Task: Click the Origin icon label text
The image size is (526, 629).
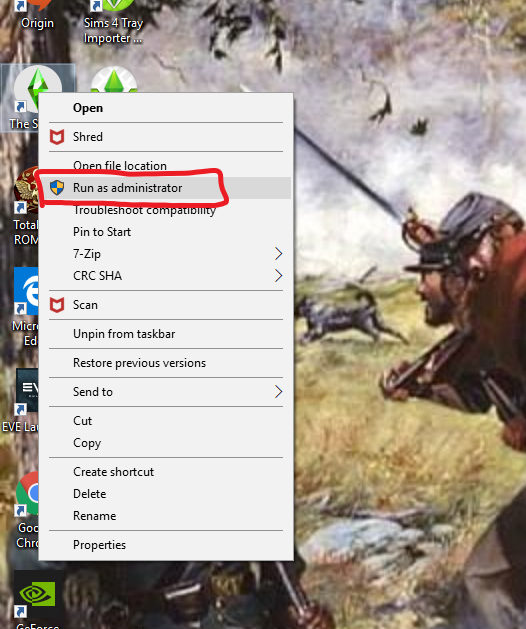Action: (x=37, y=23)
